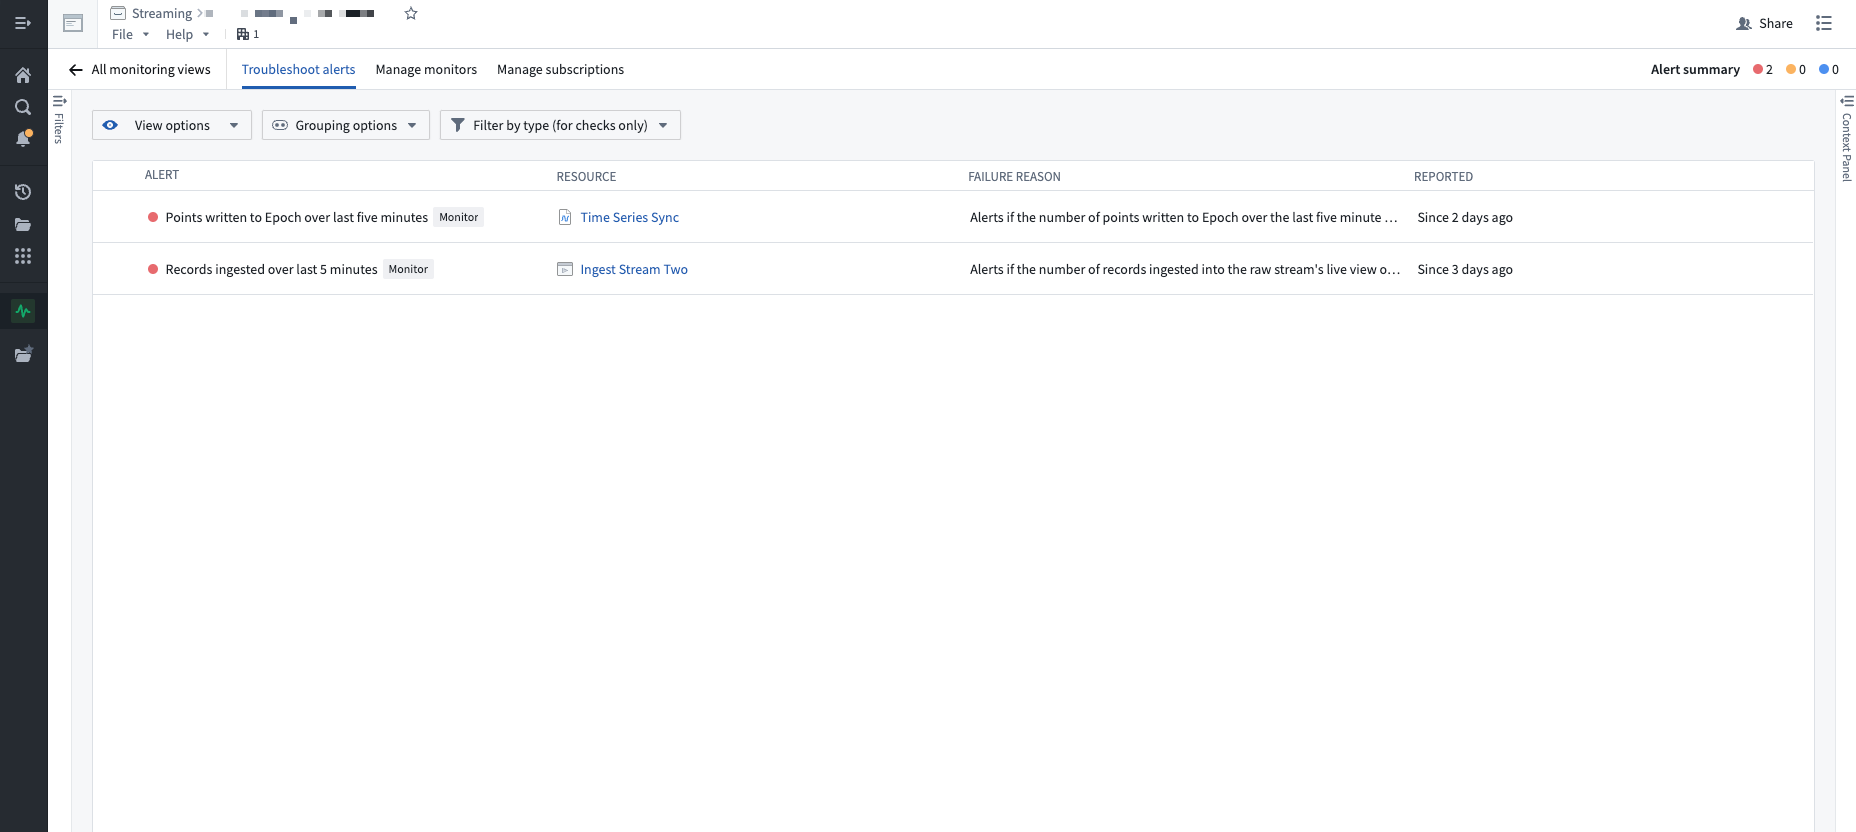
Task: Click the Since 3 days ago cell
Action: tap(1465, 269)
